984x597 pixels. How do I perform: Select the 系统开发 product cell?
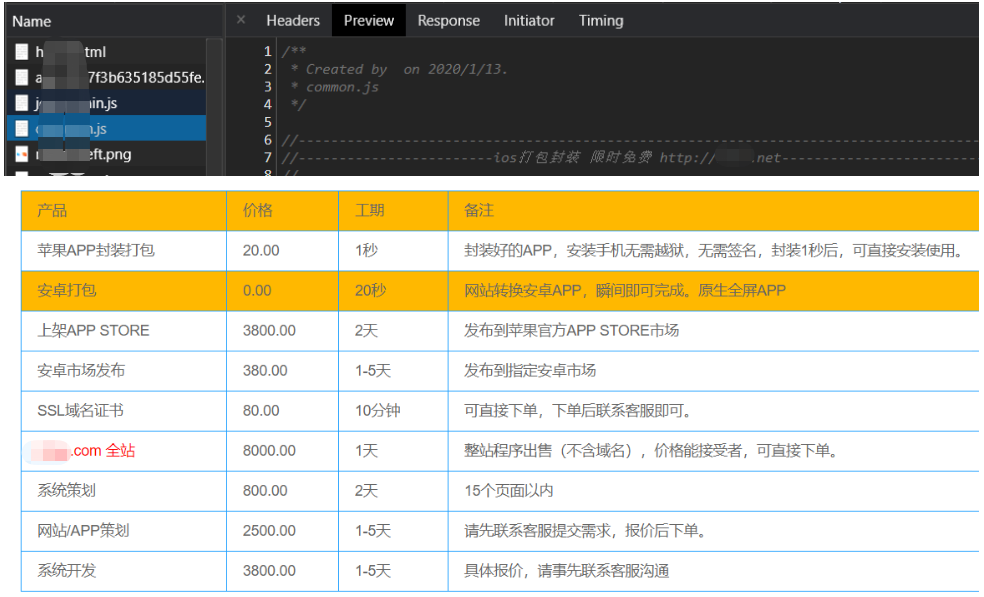coord(124,571)
